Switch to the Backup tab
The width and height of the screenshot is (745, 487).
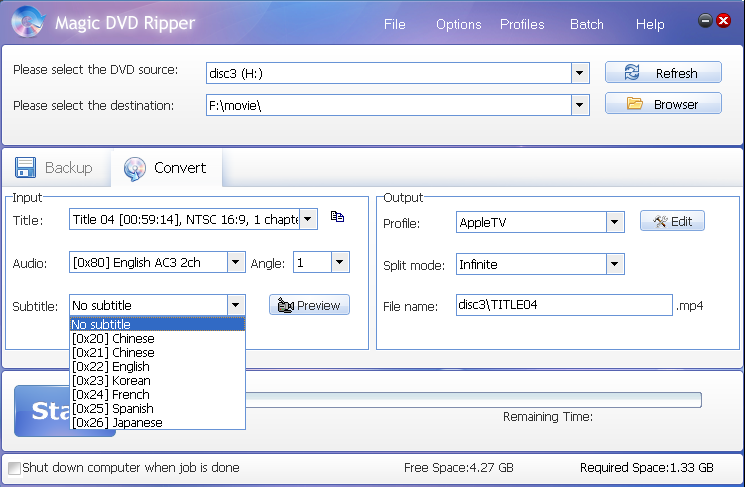click(55, 168)
